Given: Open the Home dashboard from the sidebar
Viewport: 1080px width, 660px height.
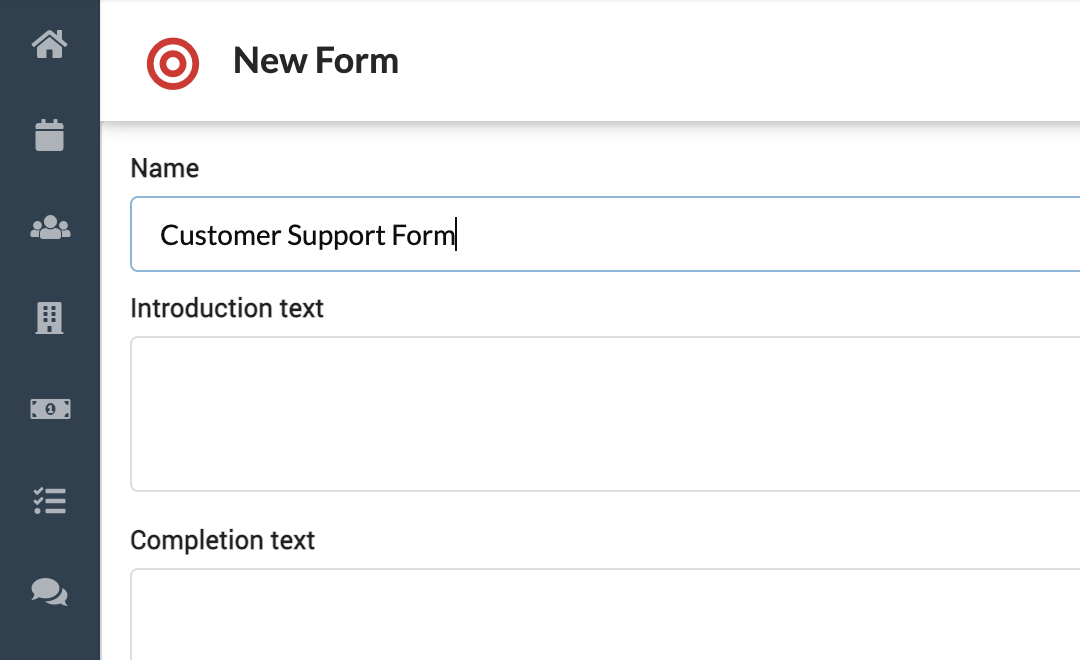Looking at the screenshot, I should tap(50, 43).
